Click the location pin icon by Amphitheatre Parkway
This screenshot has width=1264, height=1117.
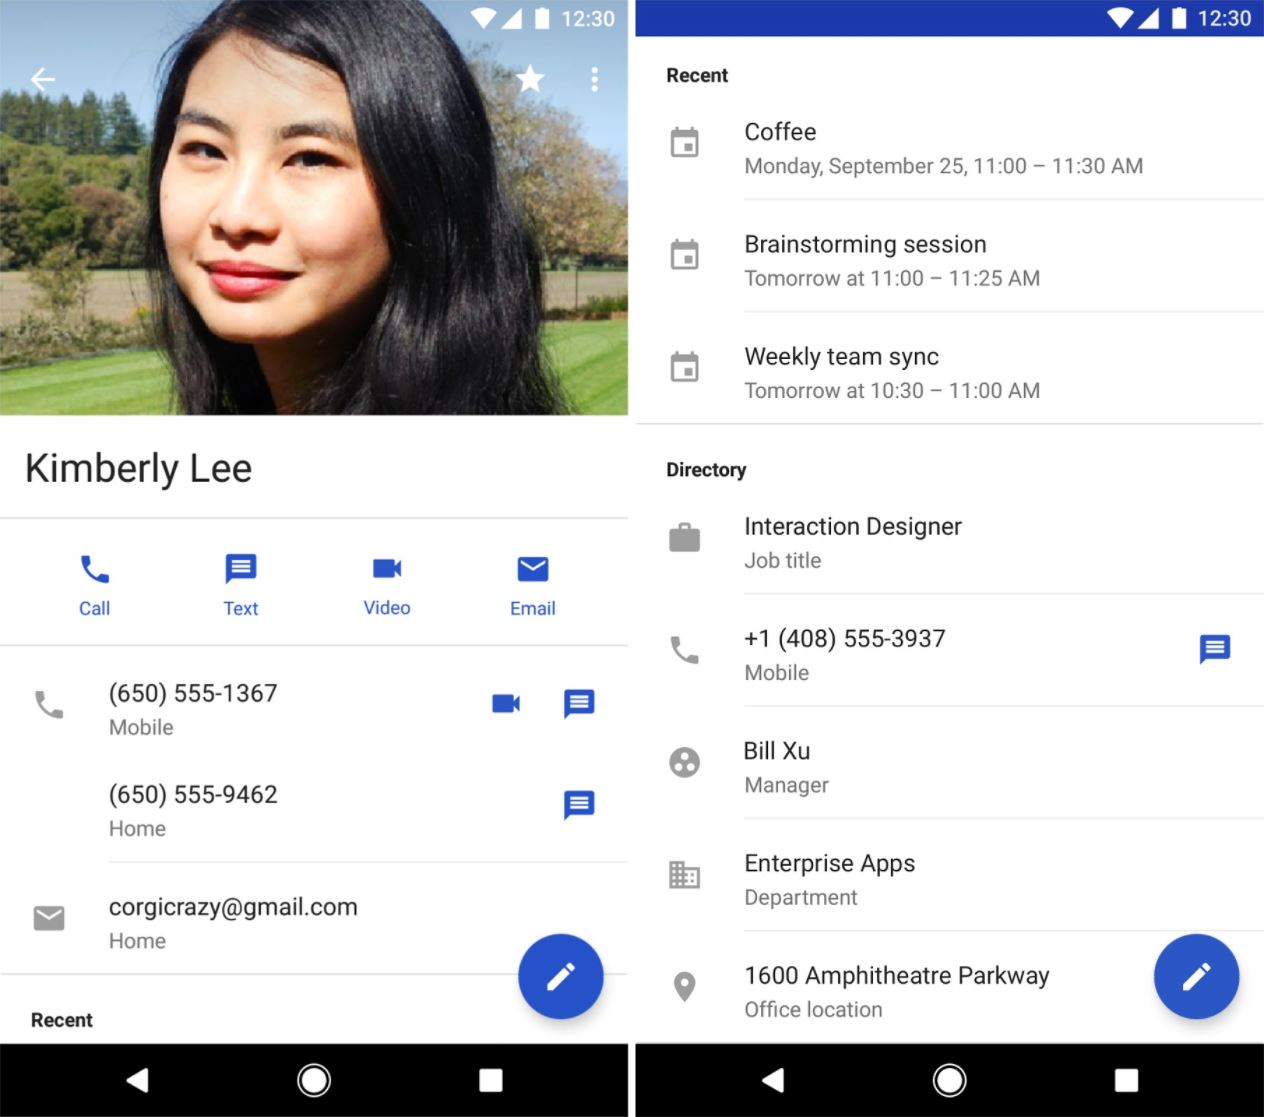685,987
